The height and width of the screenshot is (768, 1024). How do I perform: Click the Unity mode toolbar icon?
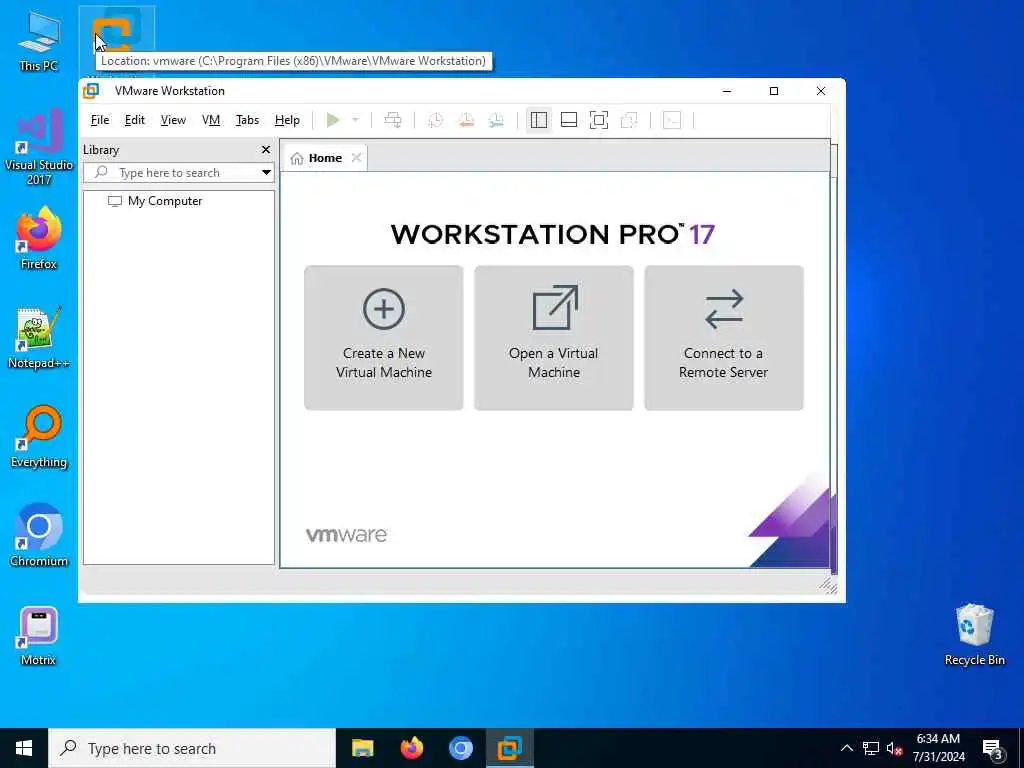[629, 120]
